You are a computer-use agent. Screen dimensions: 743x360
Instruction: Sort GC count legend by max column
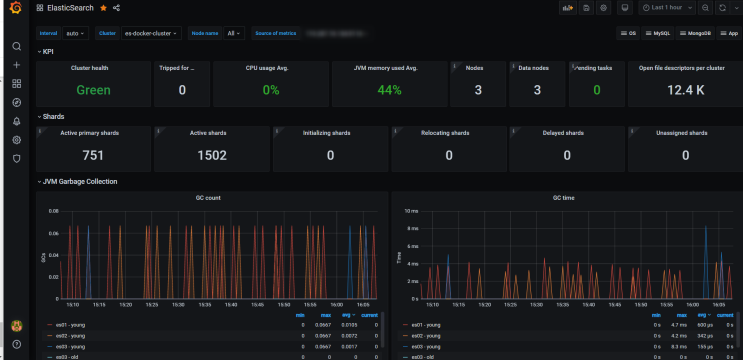[326, 315]
